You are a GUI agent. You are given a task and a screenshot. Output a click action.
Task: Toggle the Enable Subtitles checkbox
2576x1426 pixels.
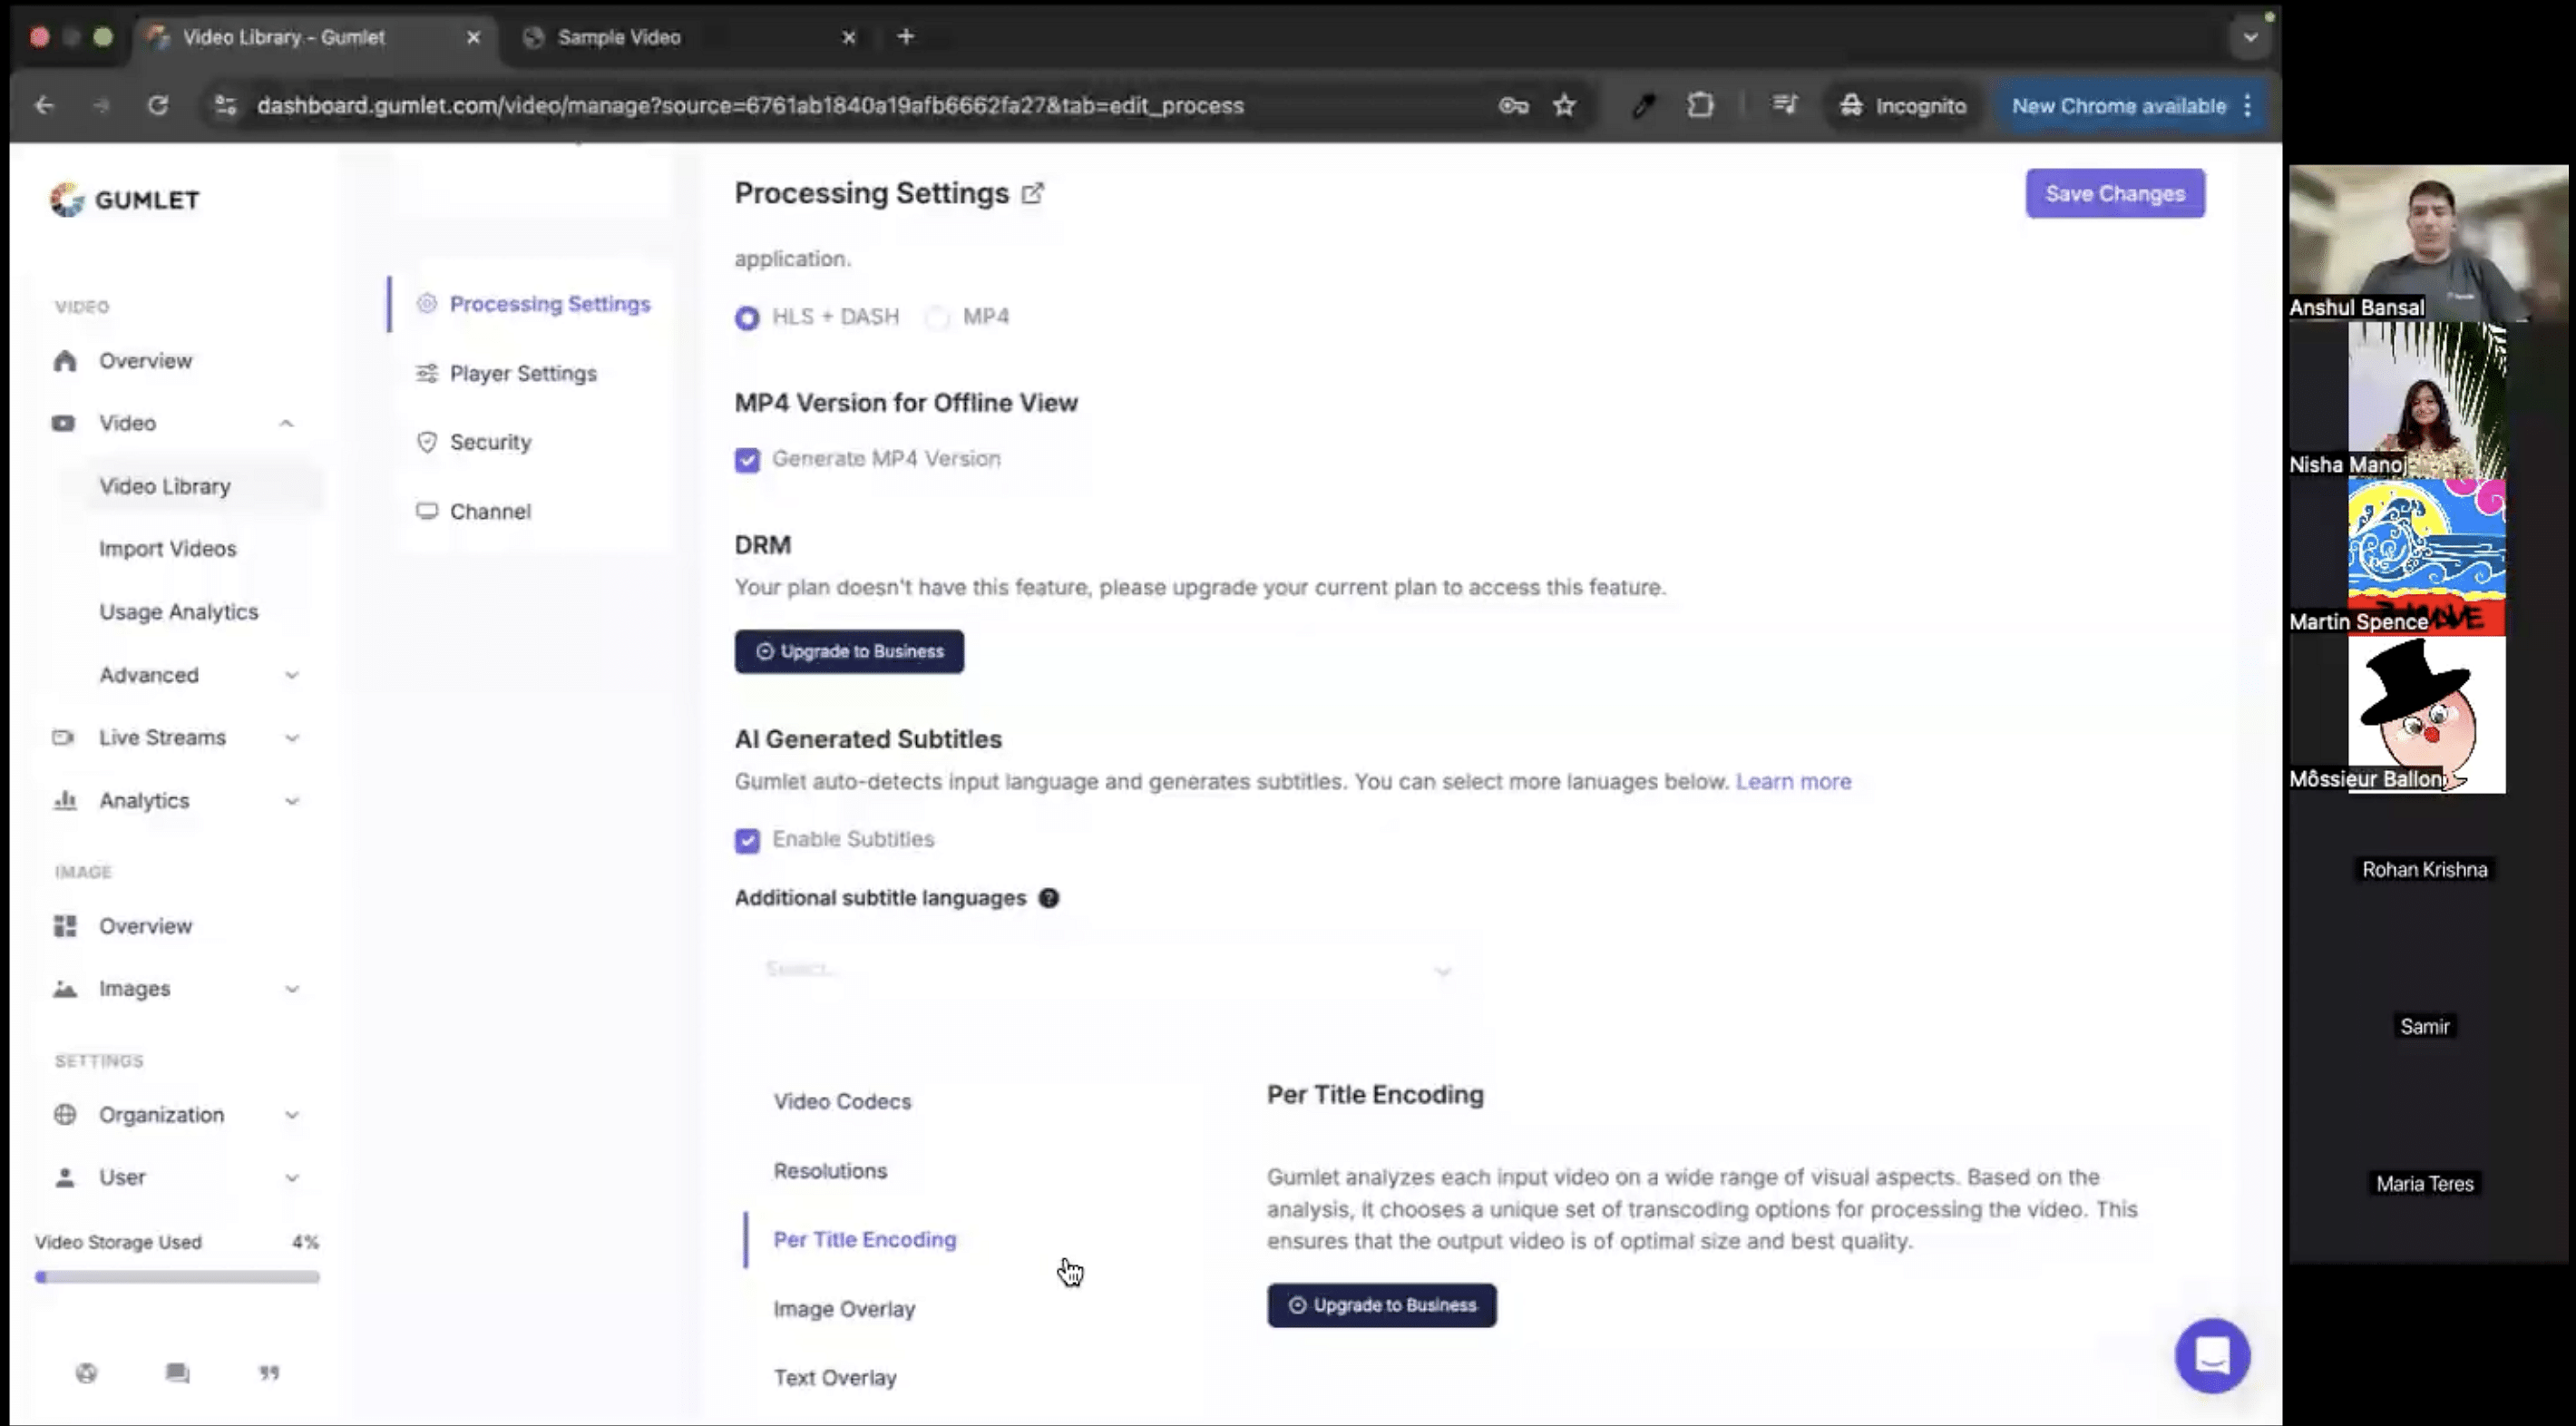pyautogui.click(x=747, y=840)
